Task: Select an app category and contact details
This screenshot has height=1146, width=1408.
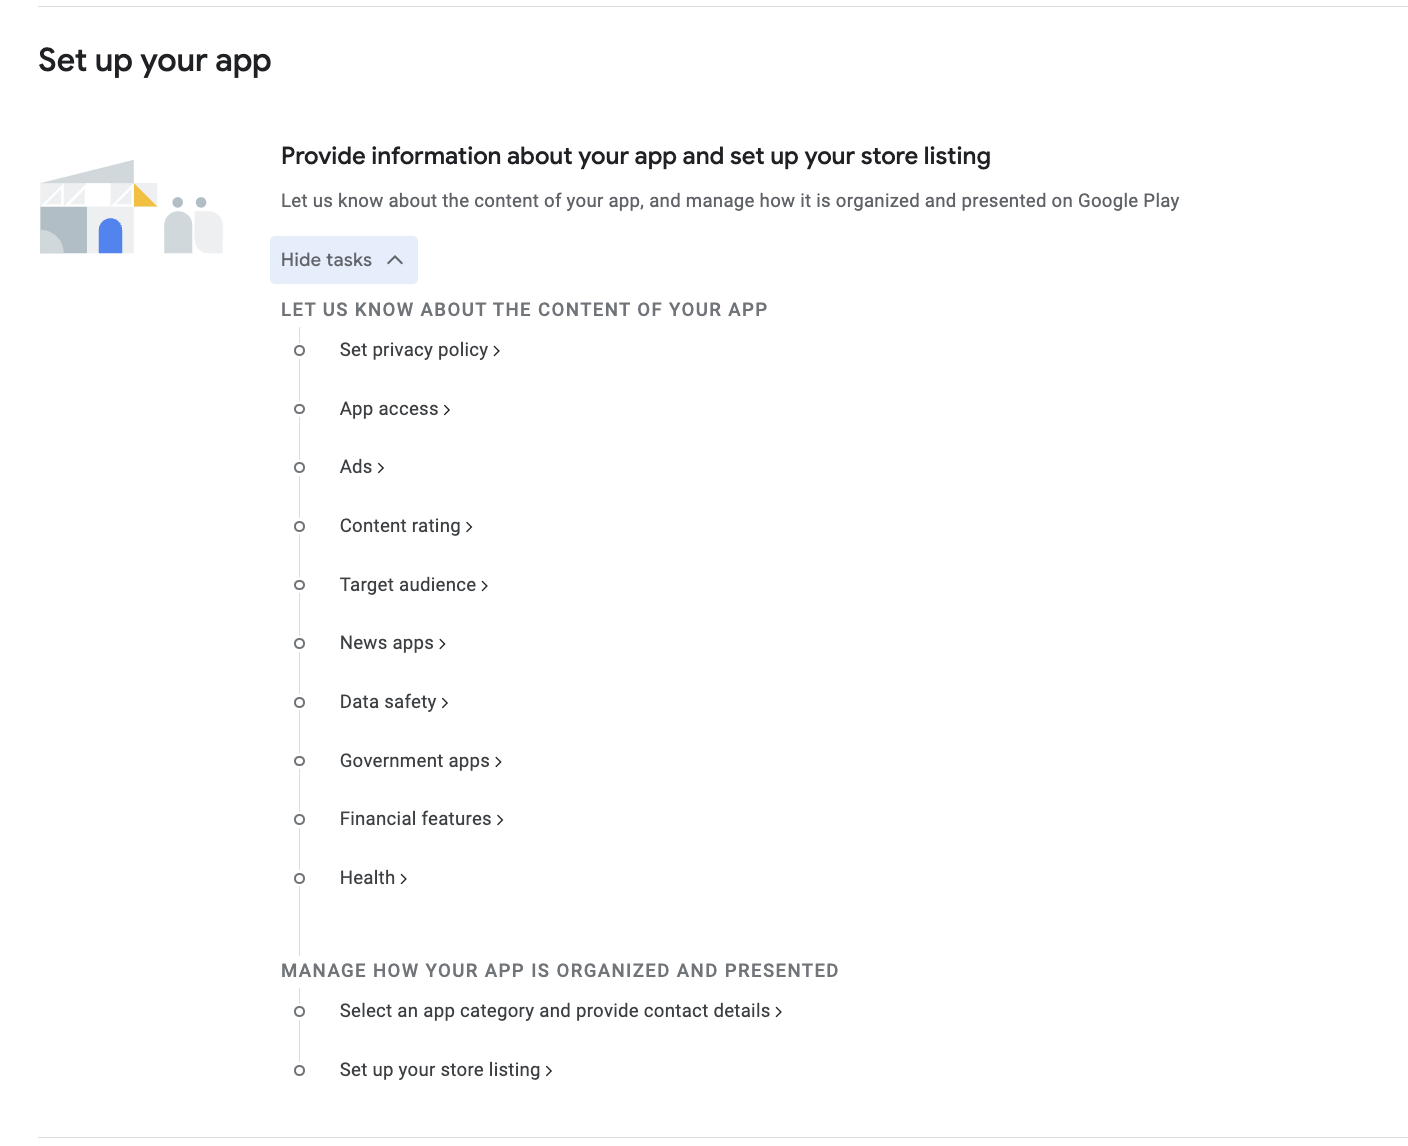Action: point(555,1011)
